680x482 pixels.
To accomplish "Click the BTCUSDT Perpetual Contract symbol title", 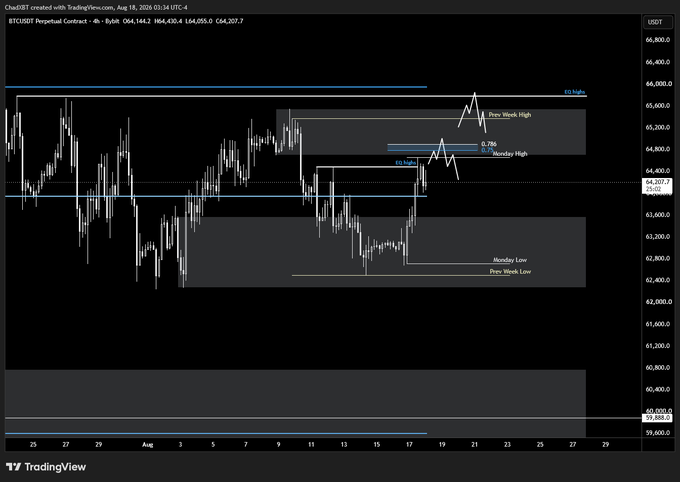I will click(x=48, y=21).
